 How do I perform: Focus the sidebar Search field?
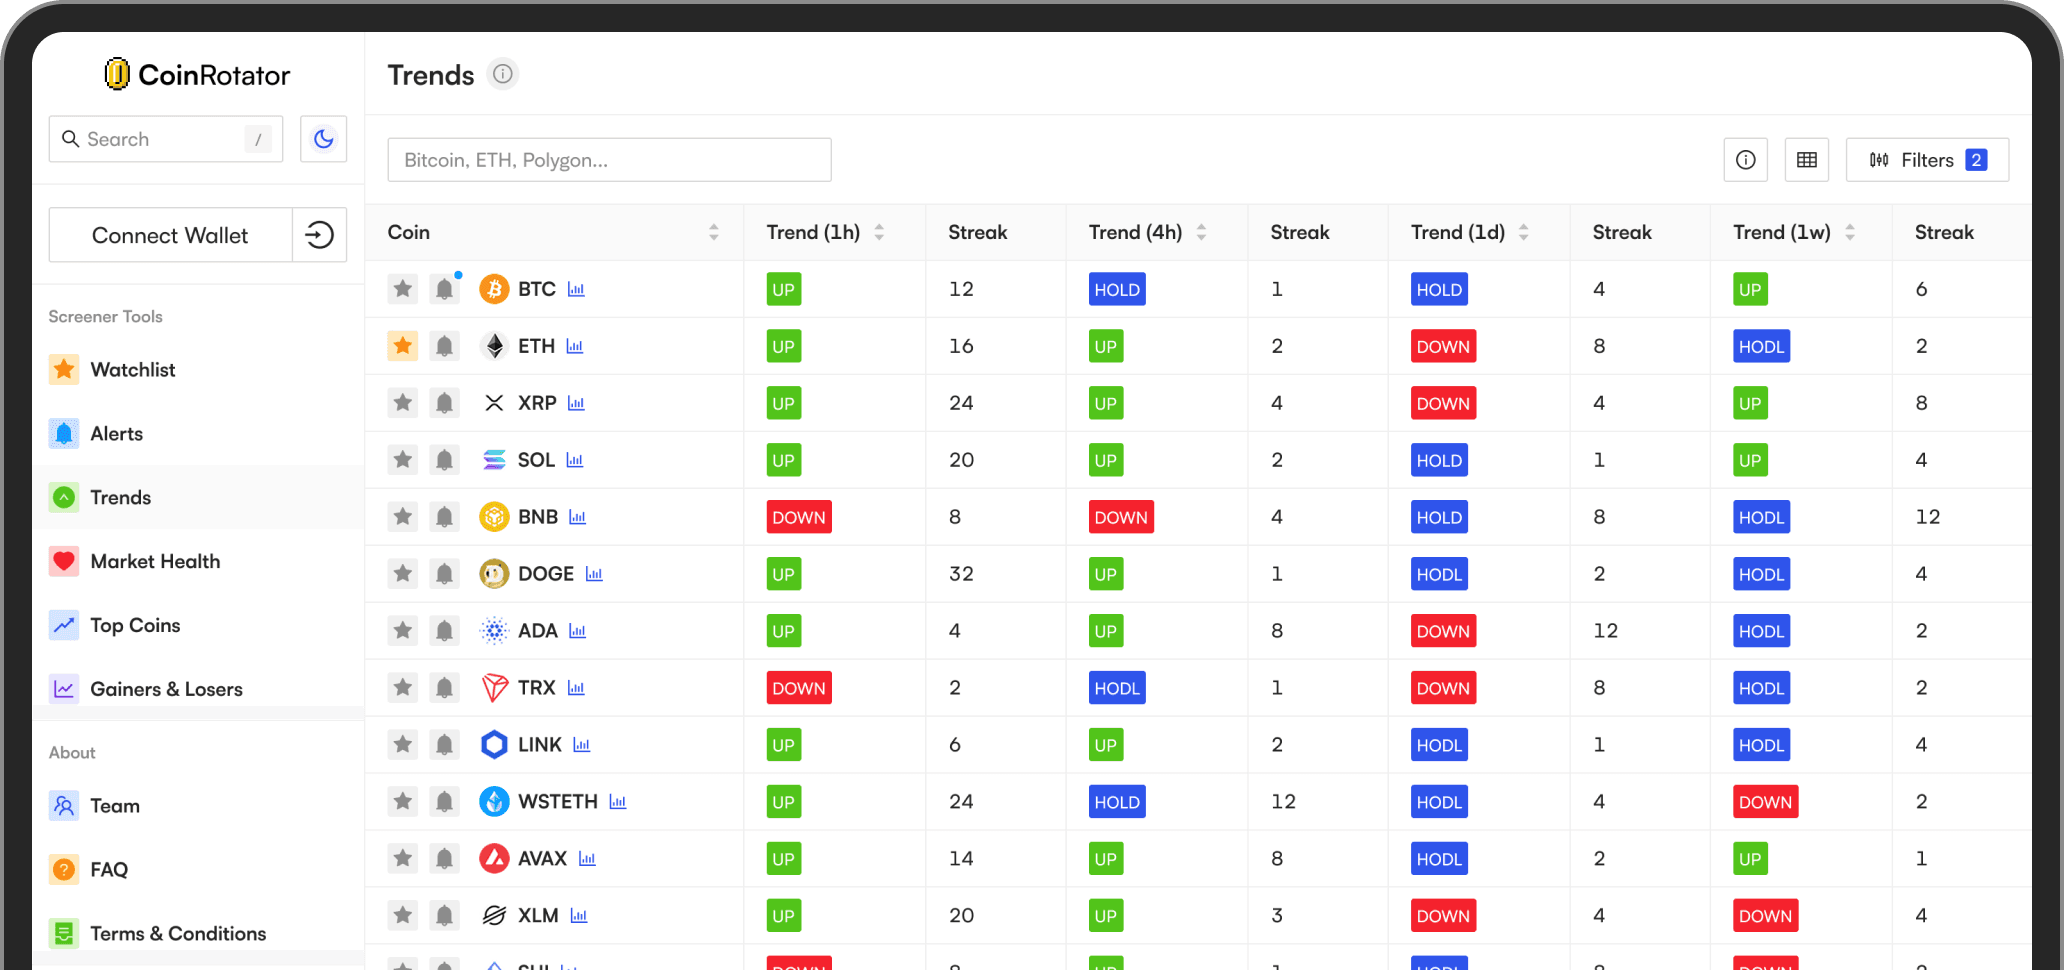click(166, 139)
